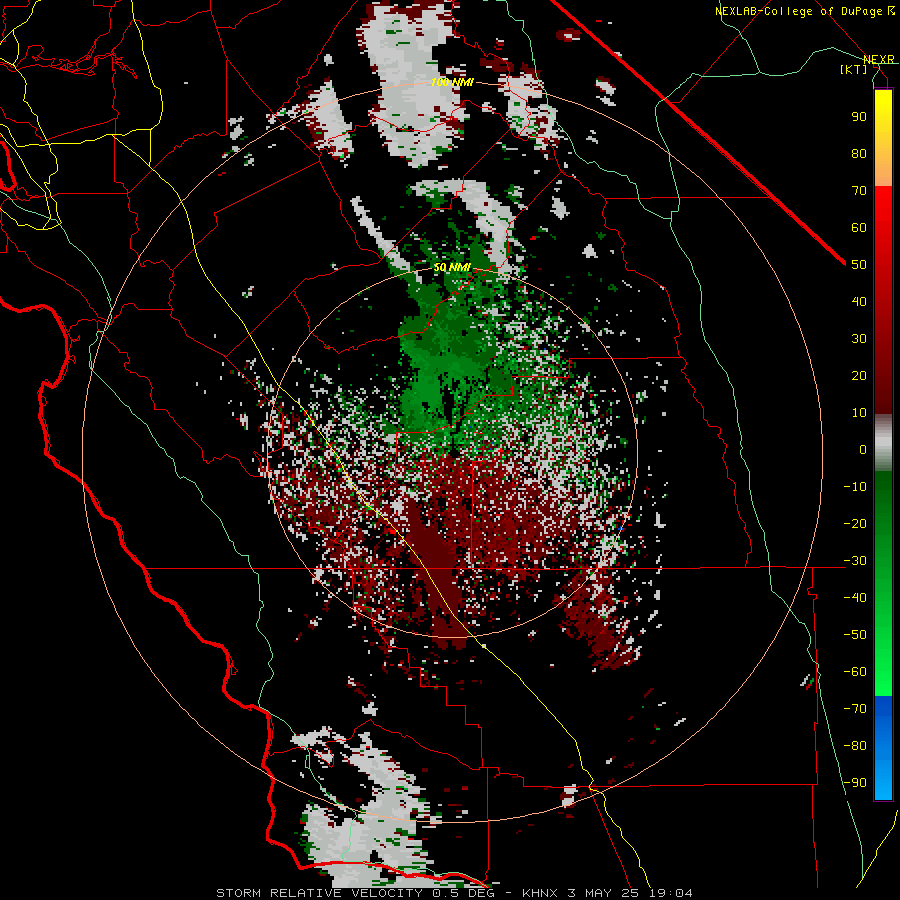The image size is (900, 900).
Task: Click the 50 NMI range ring label
Action: 452,267
